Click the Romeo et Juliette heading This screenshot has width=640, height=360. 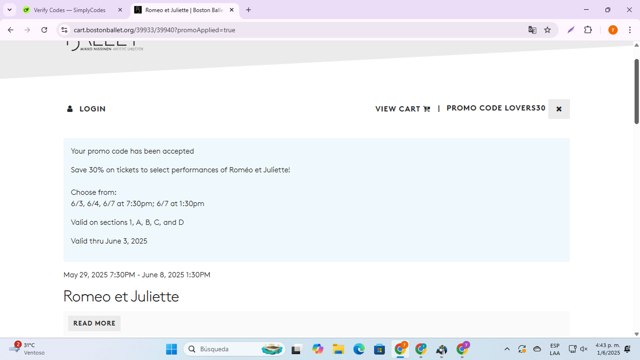pos(121,296)
